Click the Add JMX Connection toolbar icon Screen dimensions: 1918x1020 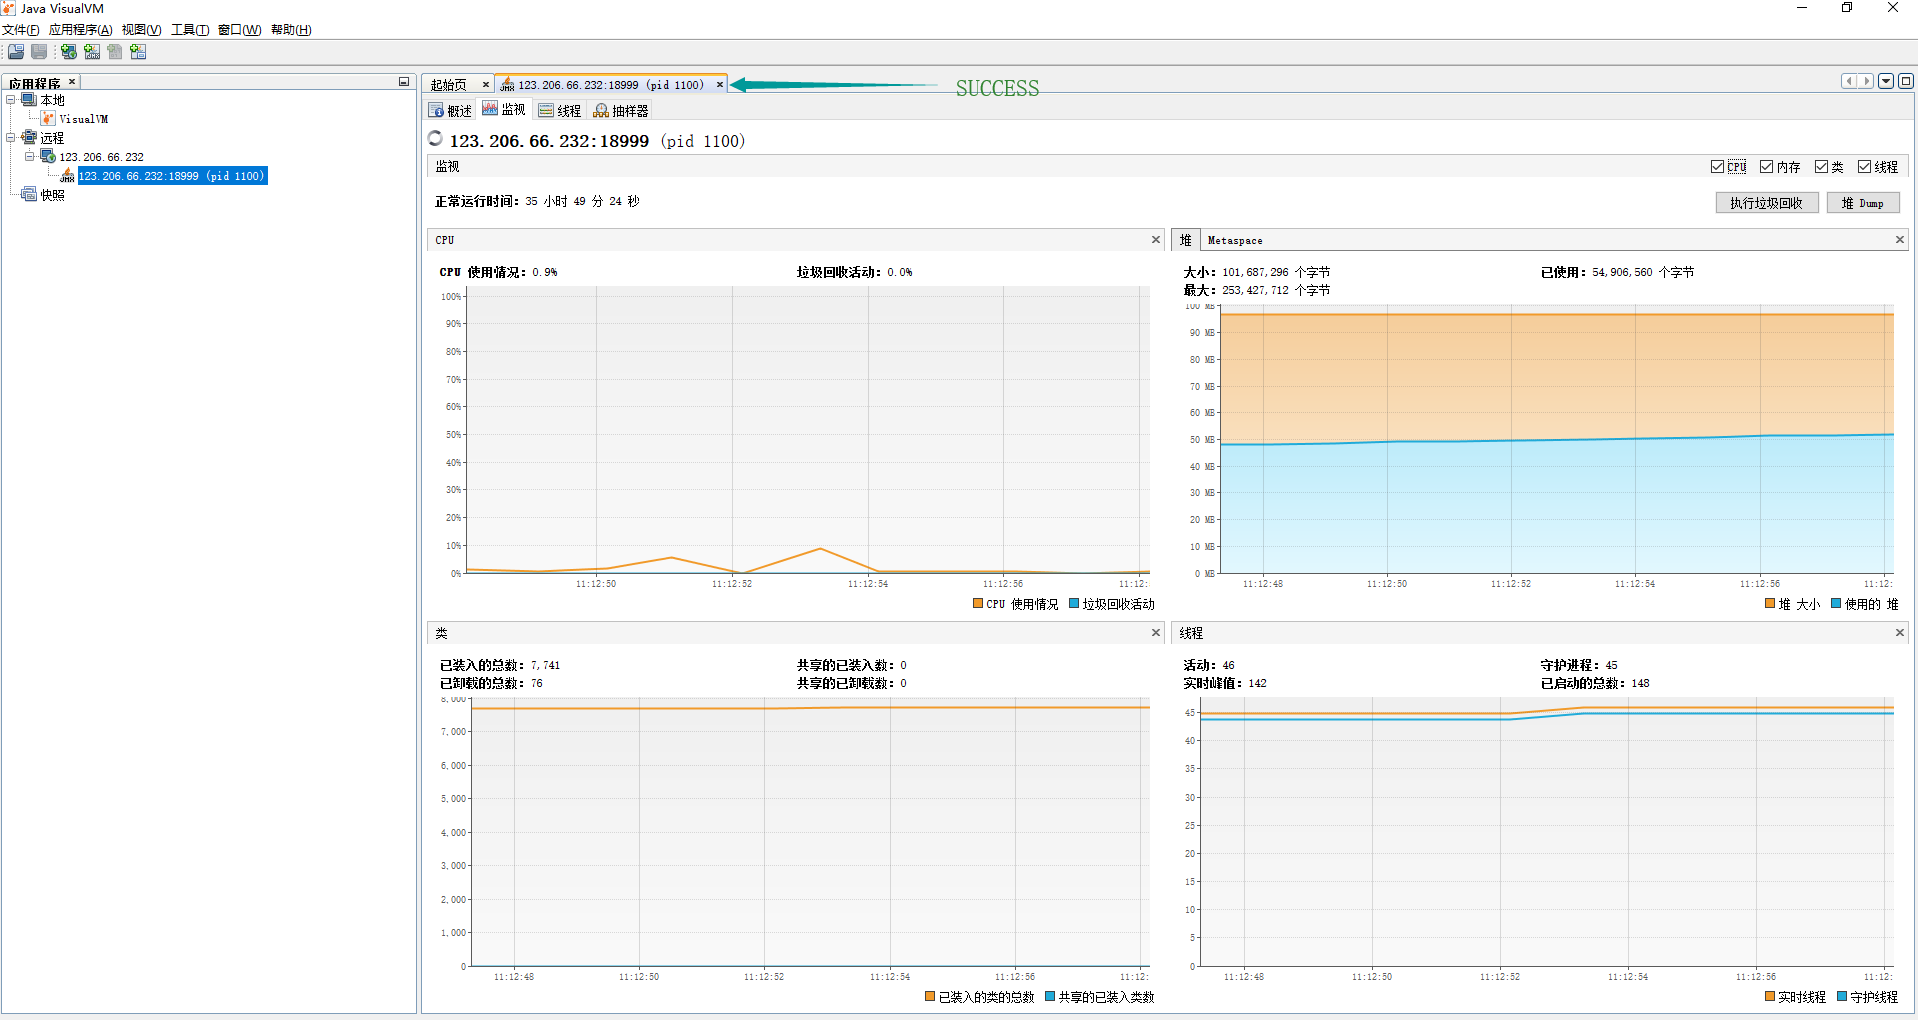point(92,52)
